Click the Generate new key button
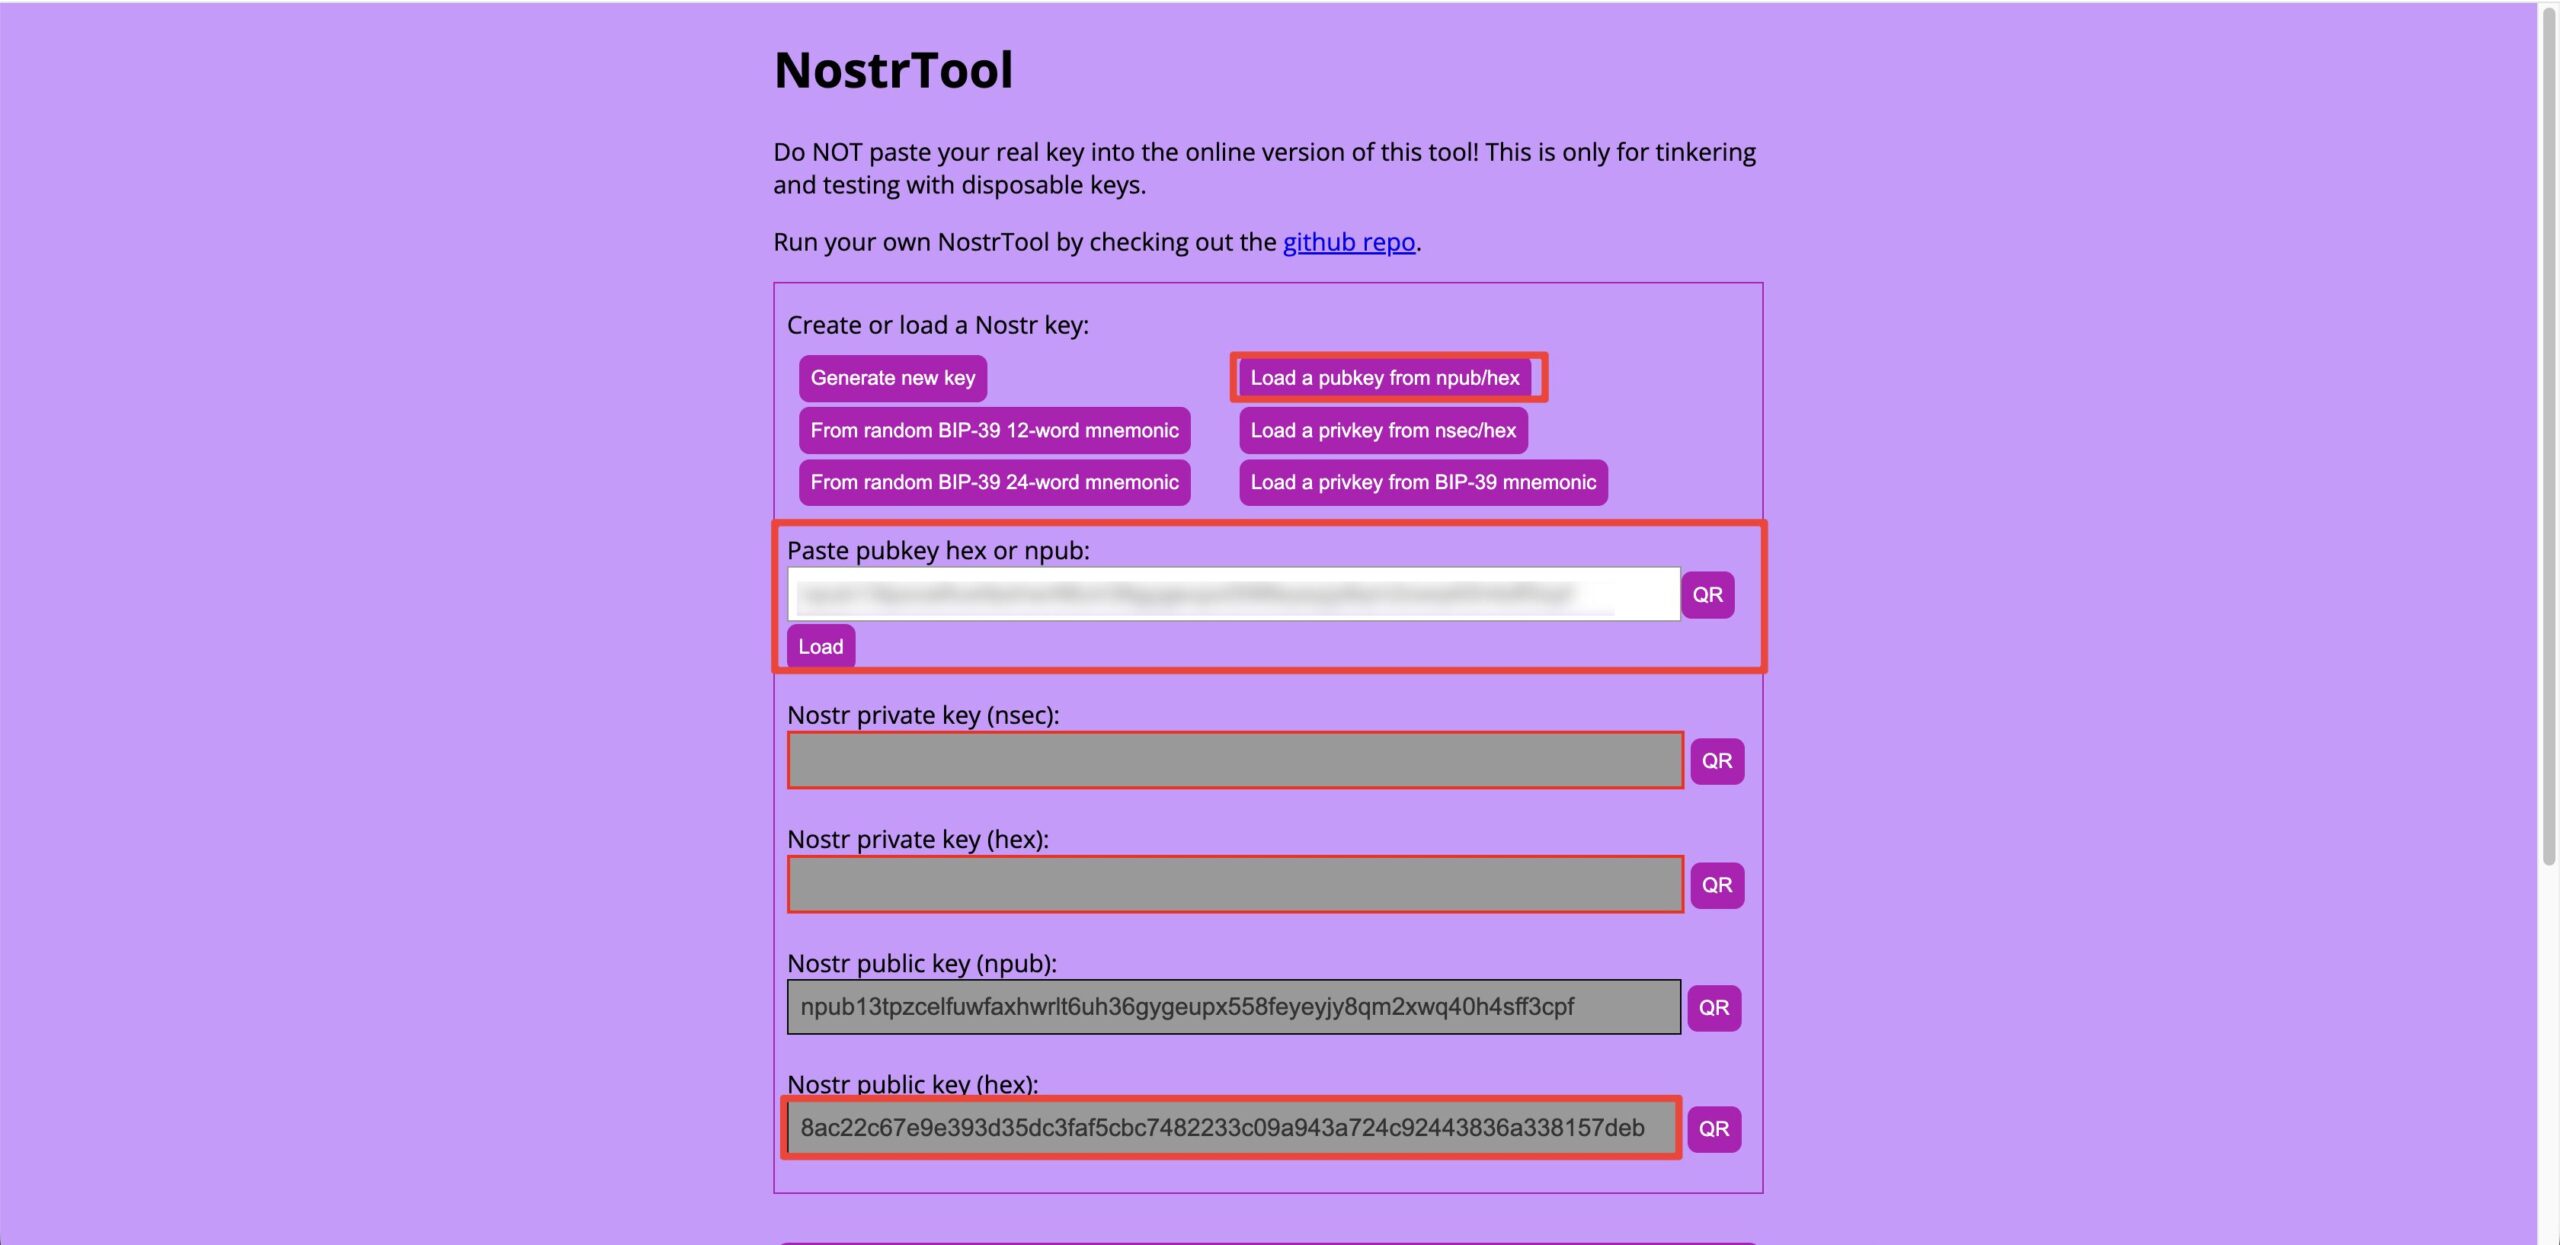This screenshot has width=2560, height=1245. (893, 378)
